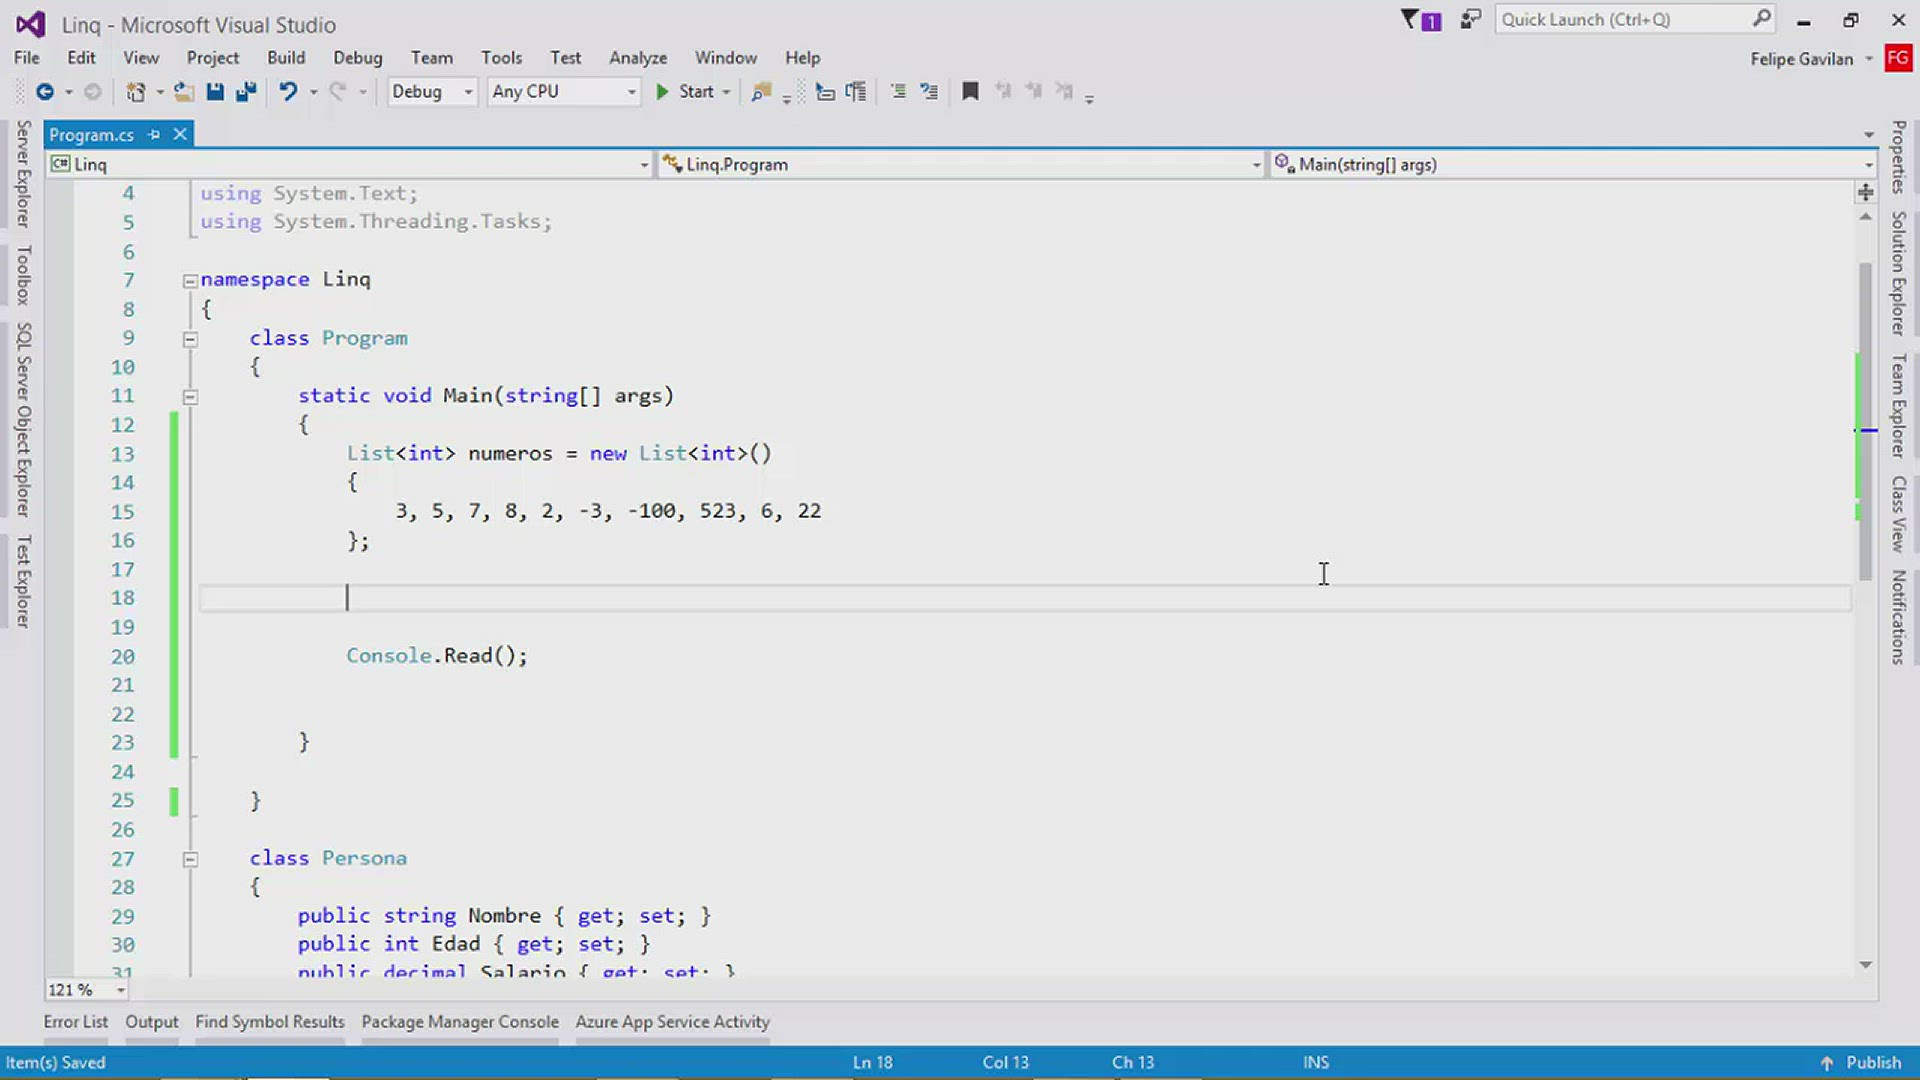
Task: Open the Solution Explorer side panel
Action: click(x=1898, y=273)
